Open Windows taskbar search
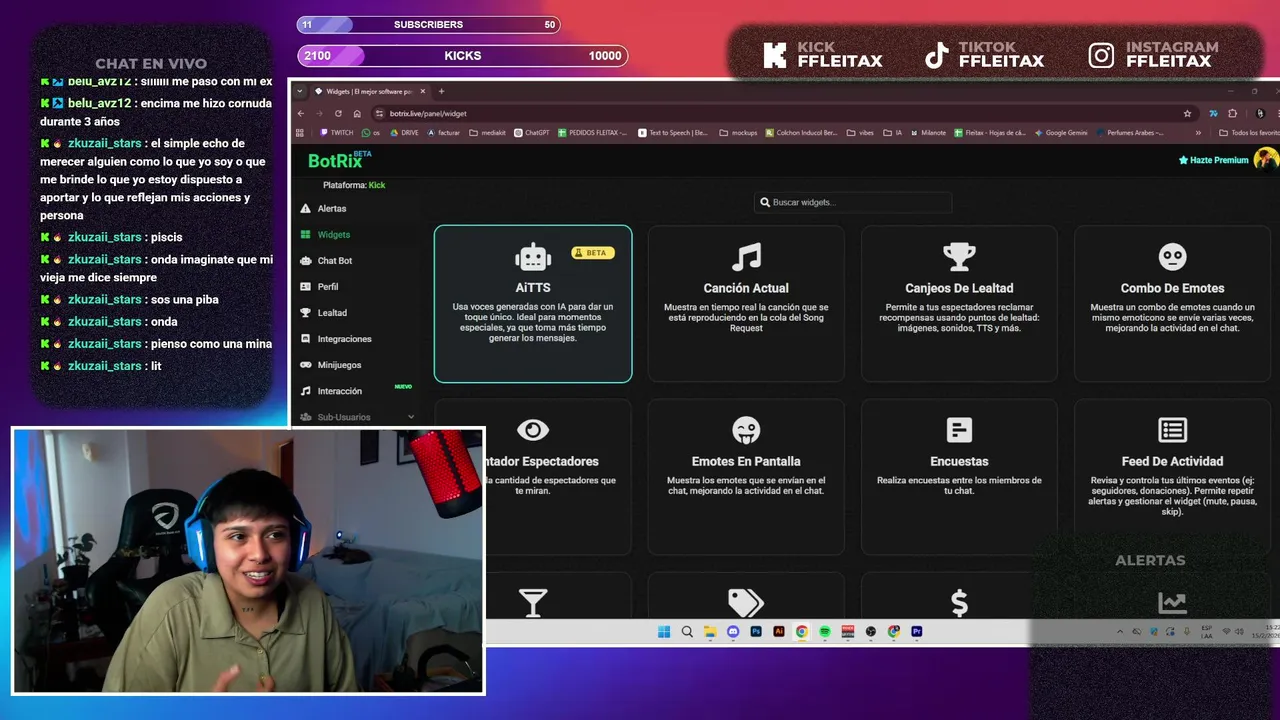This screenshot has height=720, width=1280. pos(687,631)
